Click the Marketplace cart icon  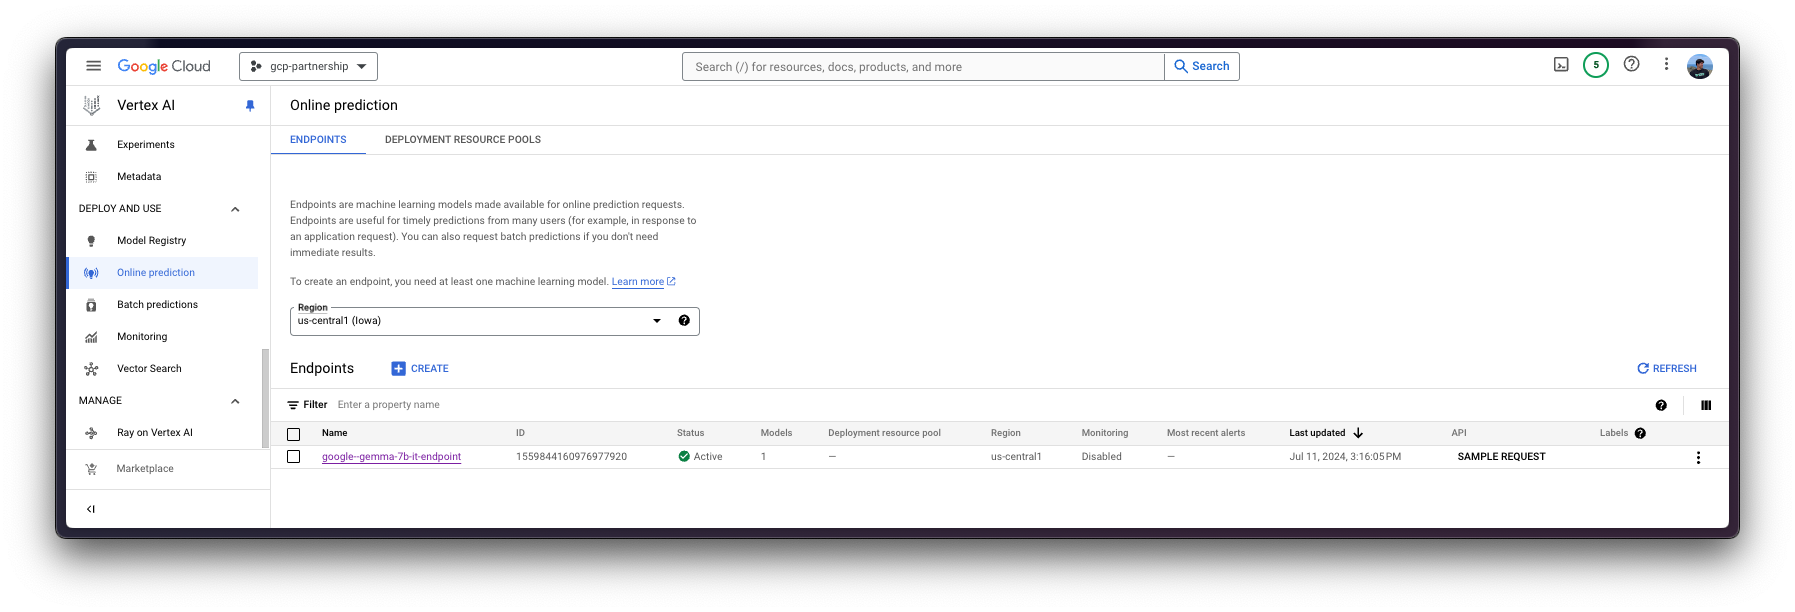(x=91, y=469)
